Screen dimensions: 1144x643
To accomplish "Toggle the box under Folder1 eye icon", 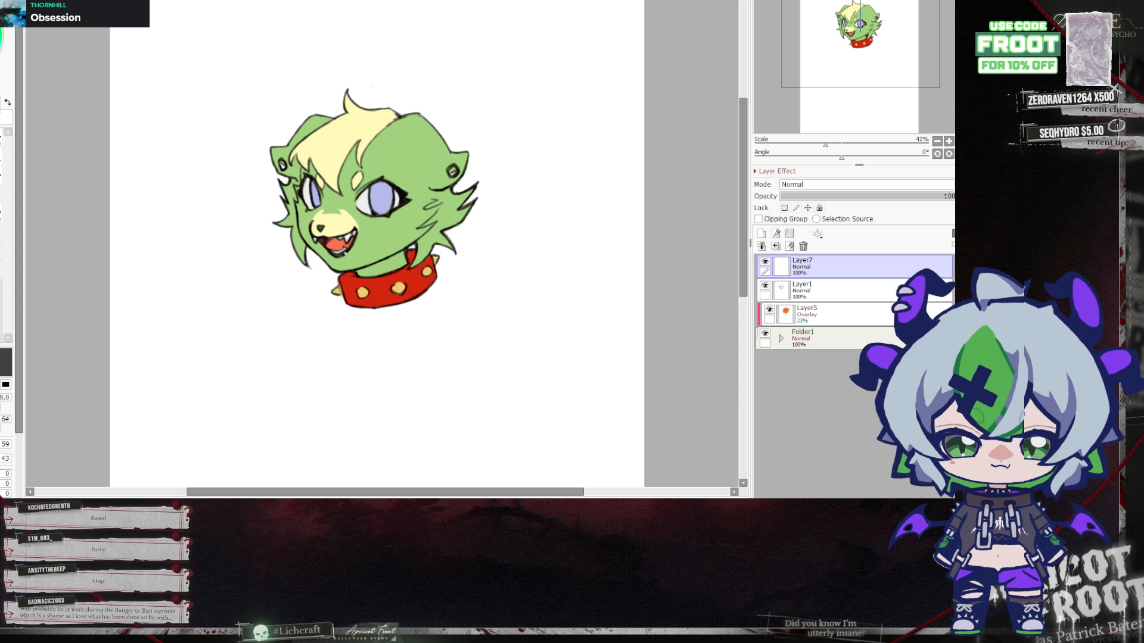I will tap(765, 343).
